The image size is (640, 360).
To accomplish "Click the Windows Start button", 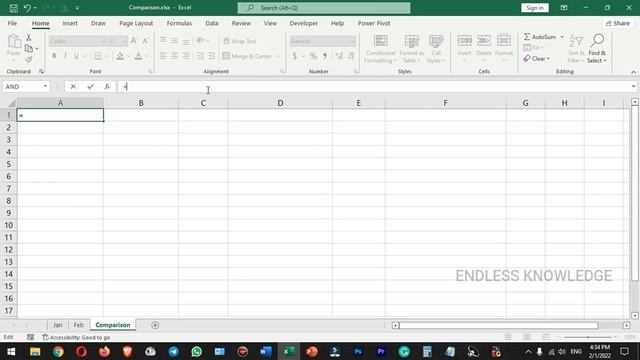I will pos(11,351).
